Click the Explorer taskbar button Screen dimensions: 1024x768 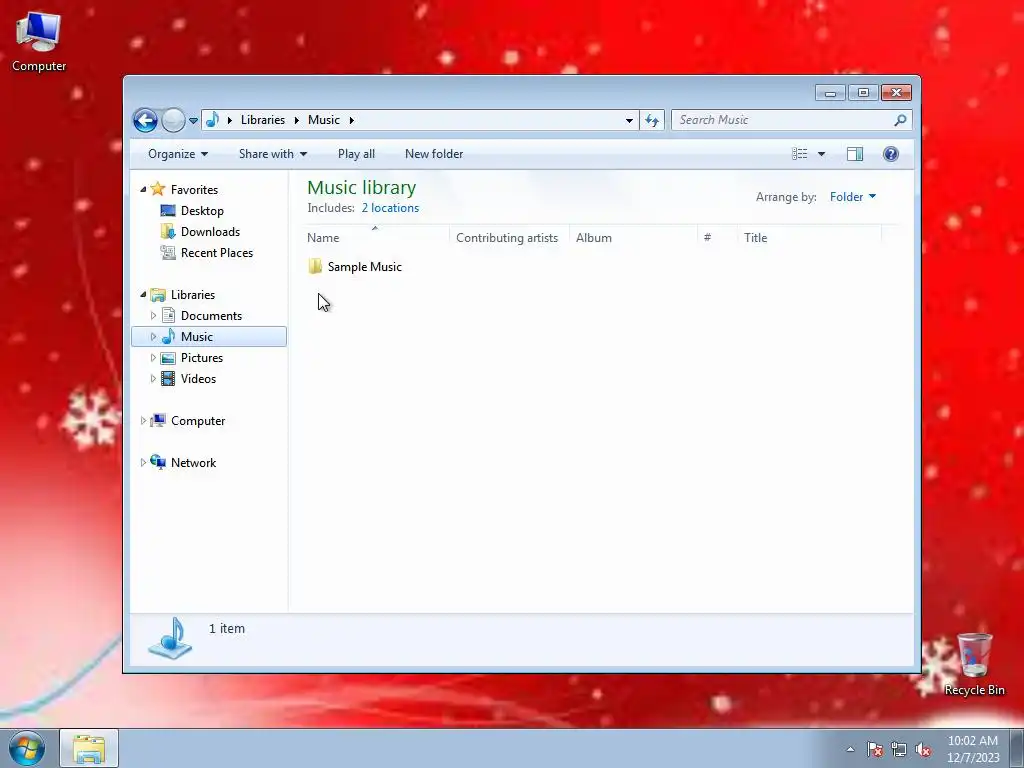pyautogui.click(x=89, y=749)
